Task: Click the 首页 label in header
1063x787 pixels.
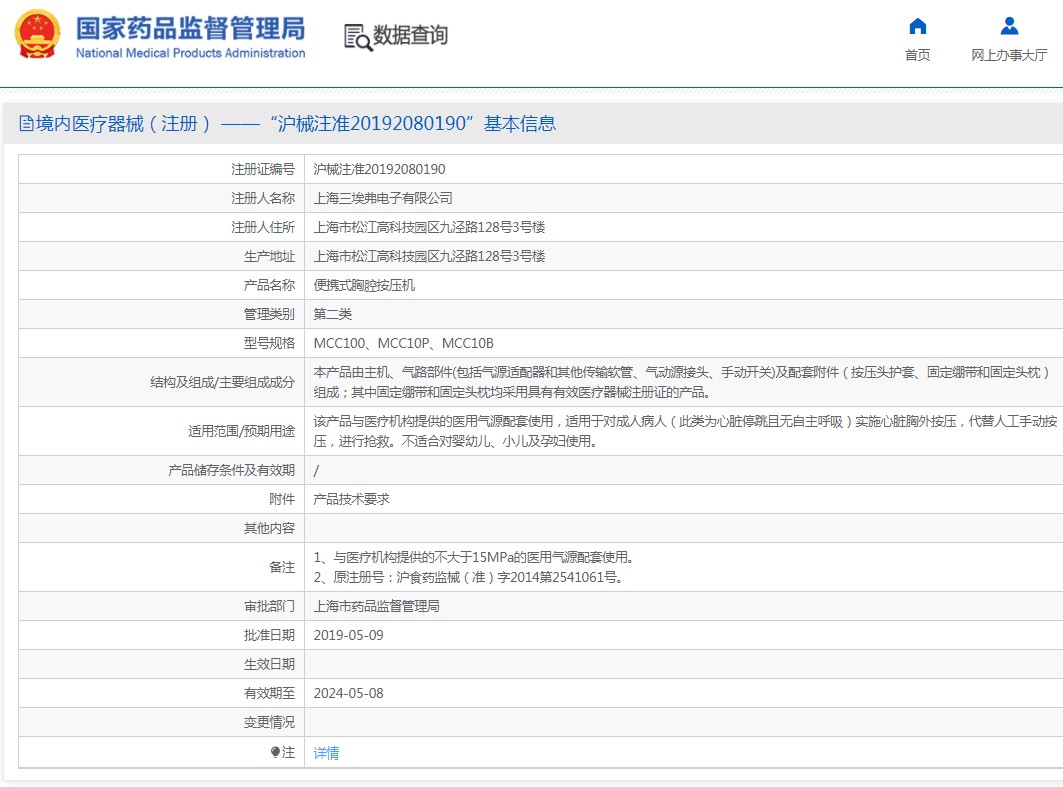Action: point(917,55)
